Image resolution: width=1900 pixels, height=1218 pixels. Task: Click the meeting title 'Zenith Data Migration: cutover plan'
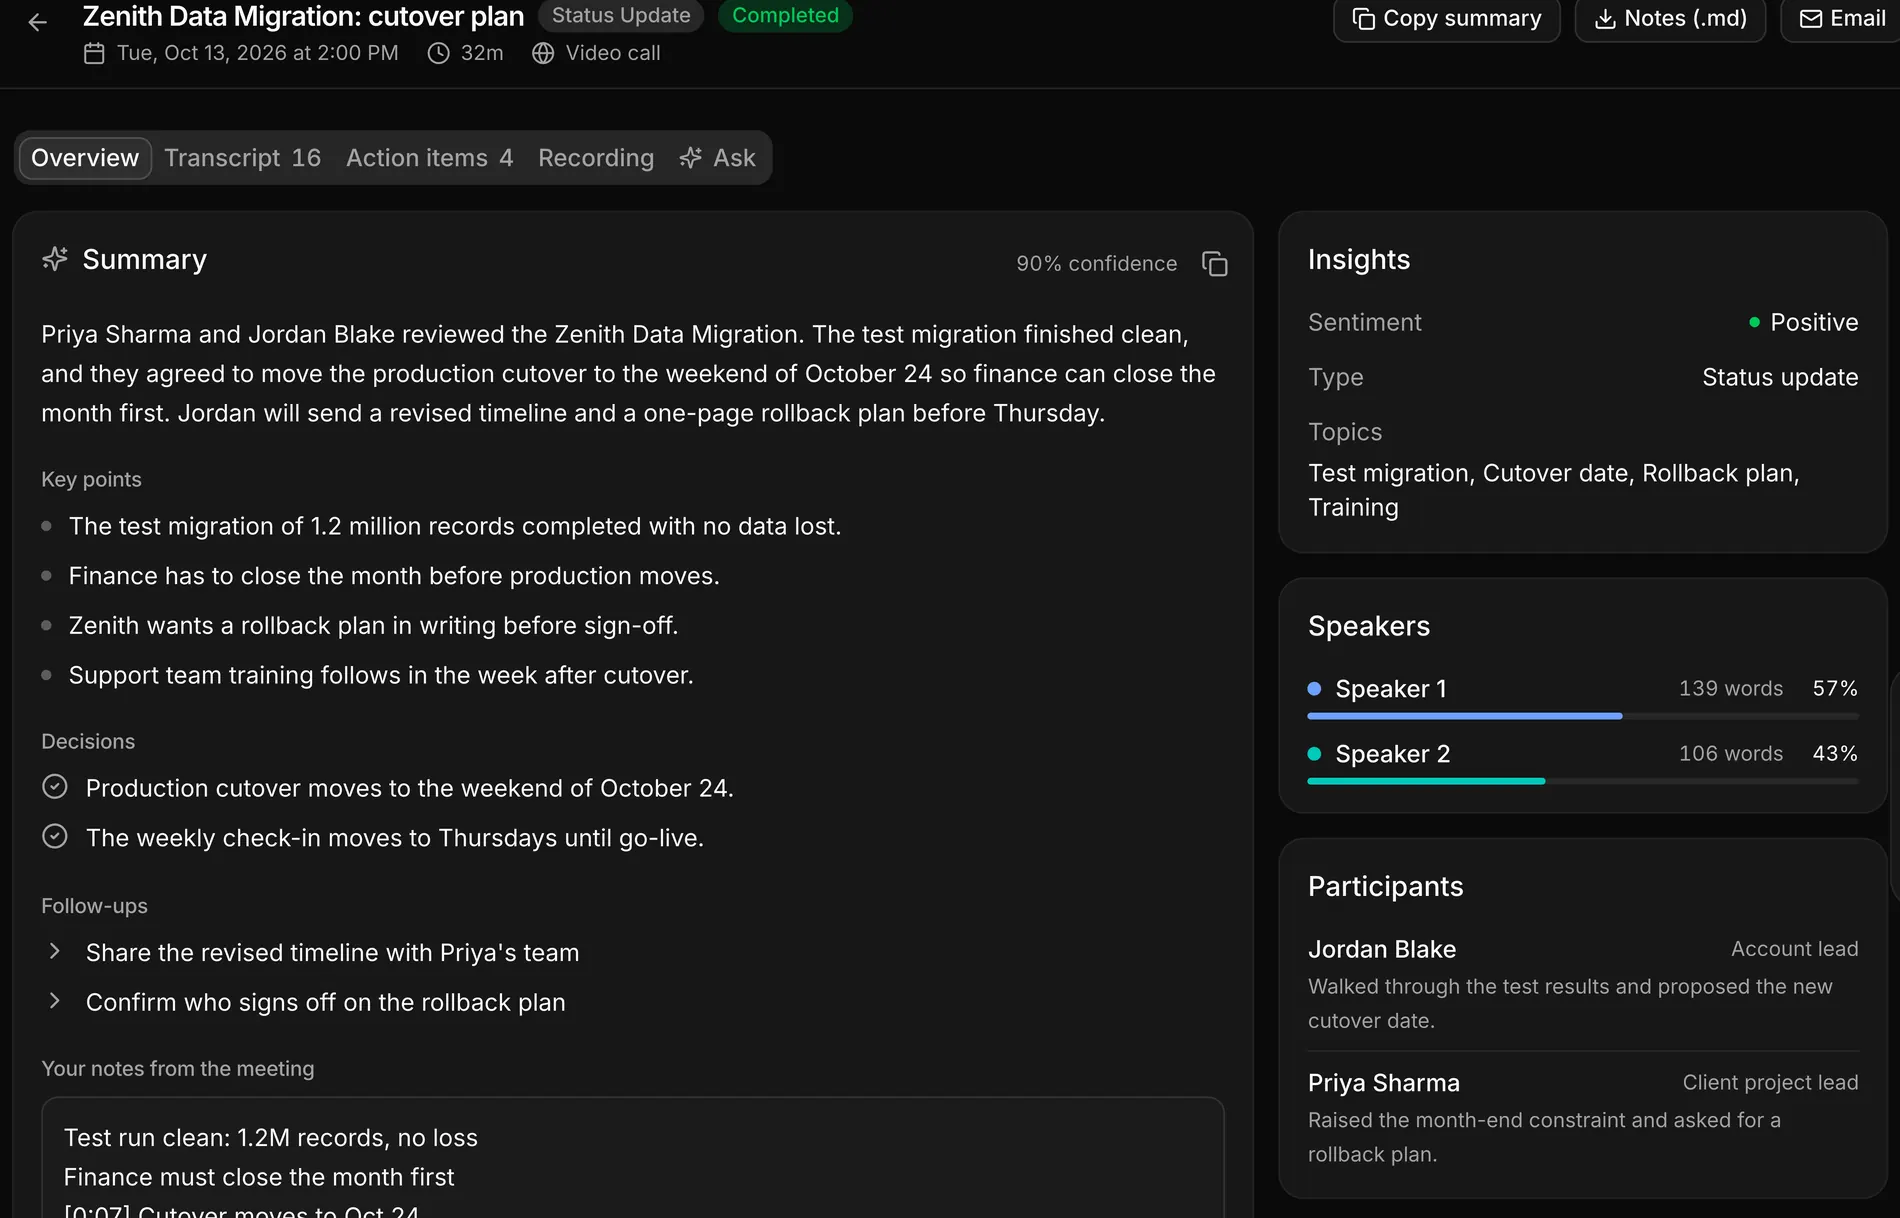click(303, 16)
